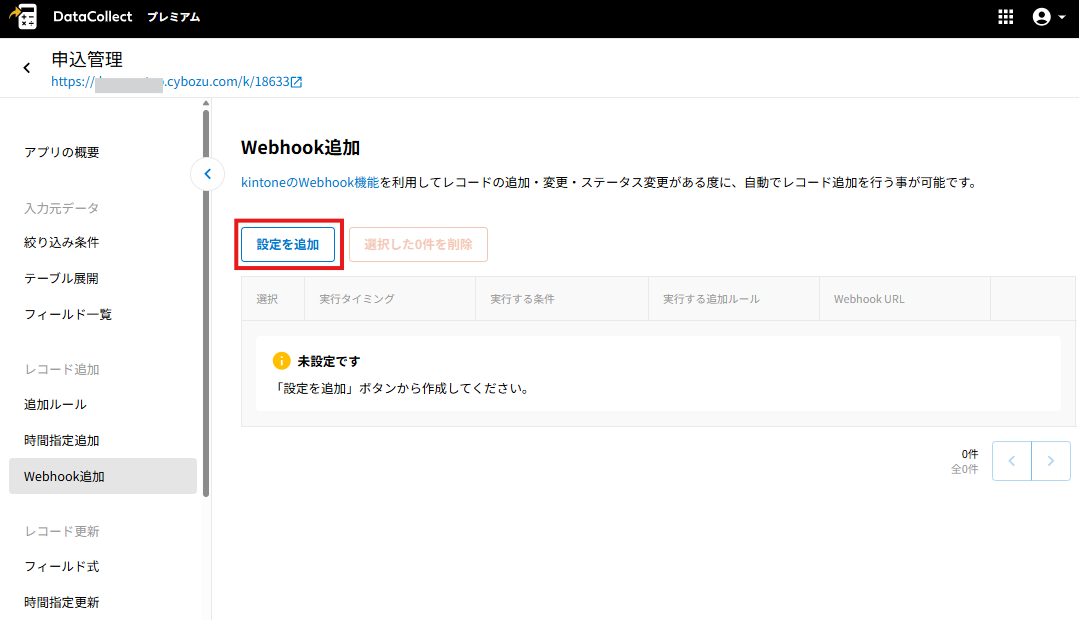Click the 設定を追加 button
This screenshot has width=1079, height=620.
coord(288,244)
